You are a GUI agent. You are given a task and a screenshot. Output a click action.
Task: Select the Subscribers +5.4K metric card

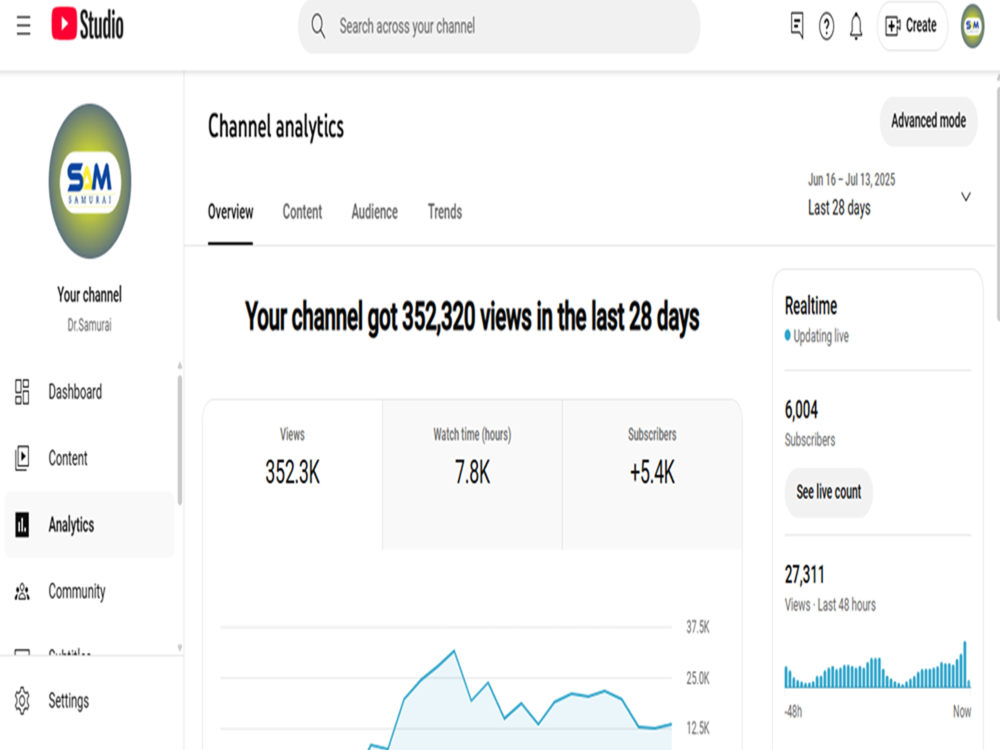[652, 474]
